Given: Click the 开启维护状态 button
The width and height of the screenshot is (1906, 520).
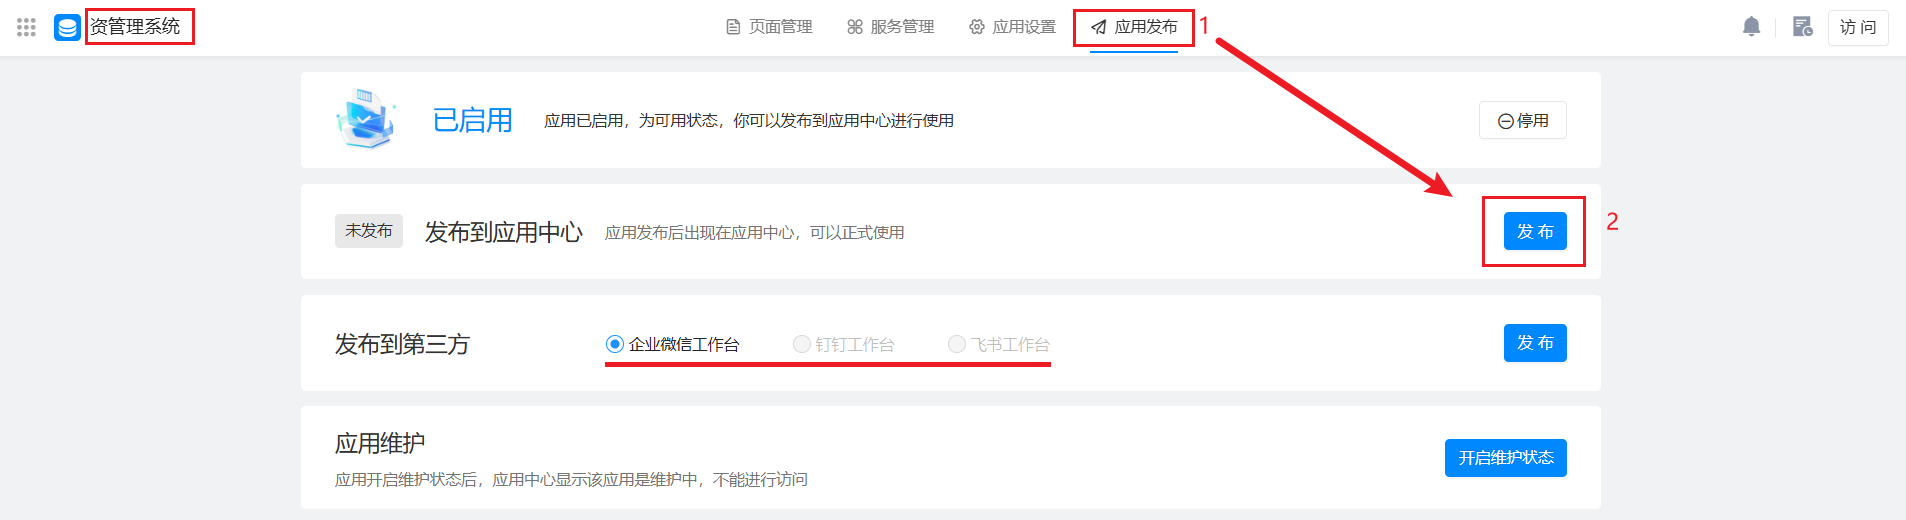Looking at the screenshot, I should click(x=1506, y=458).
